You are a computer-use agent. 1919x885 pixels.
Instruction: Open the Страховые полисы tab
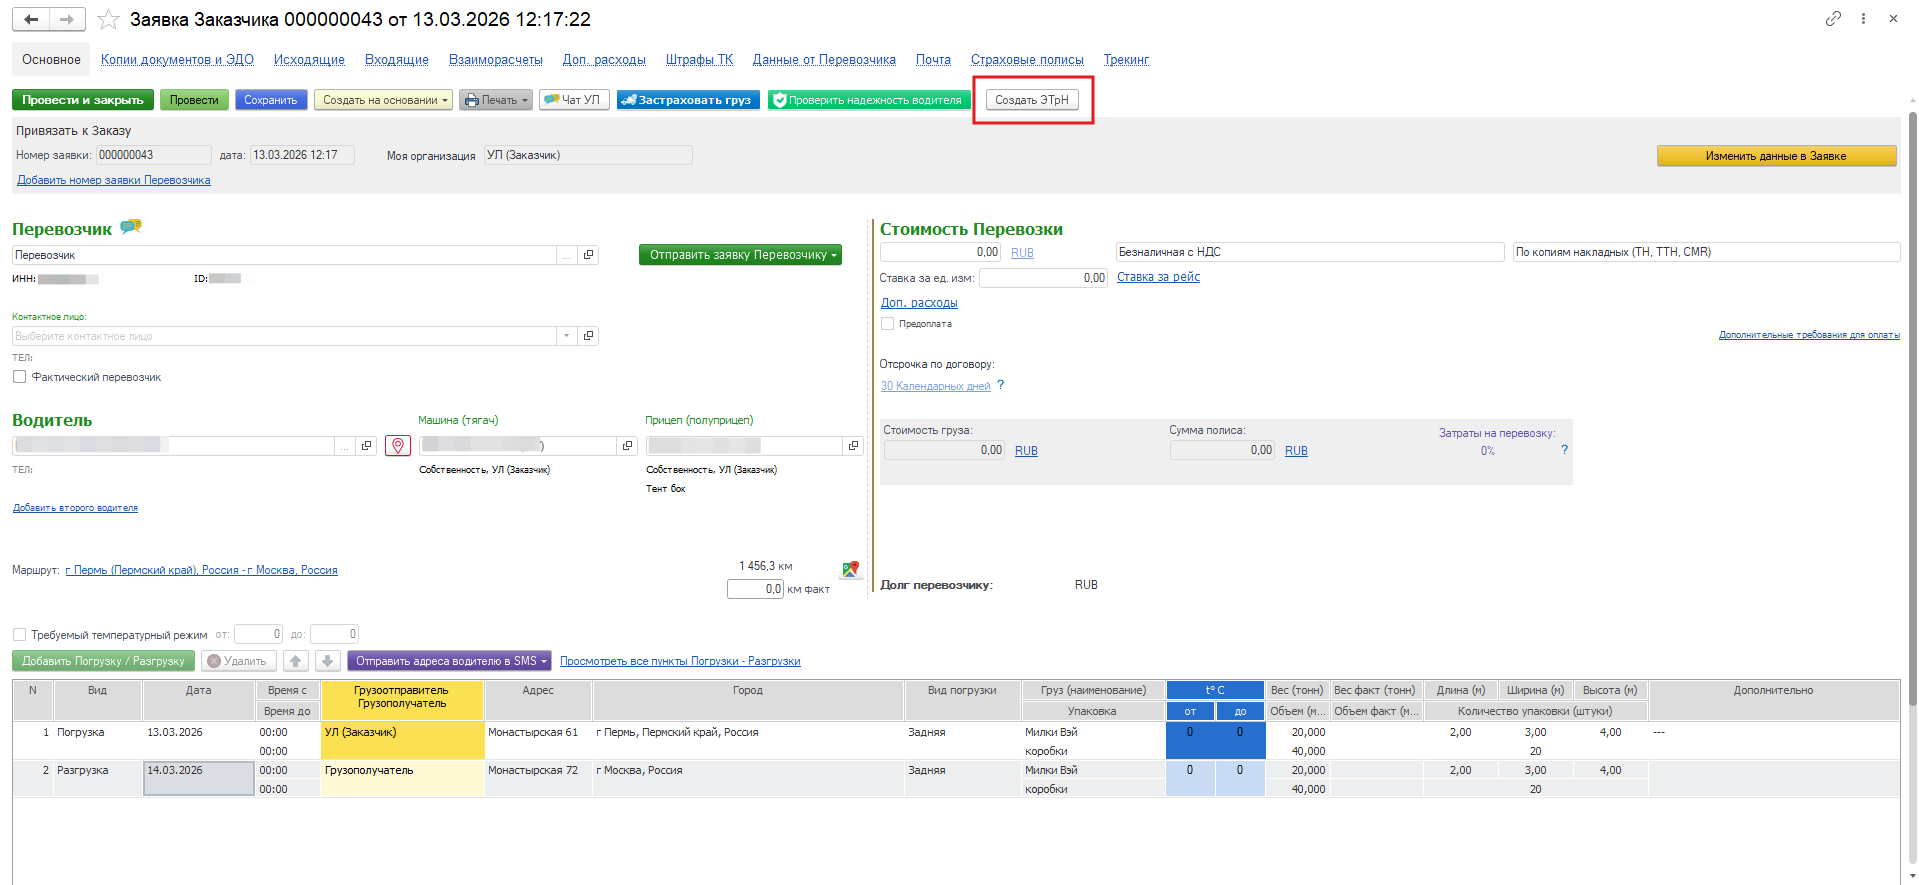pos(1027,60)
